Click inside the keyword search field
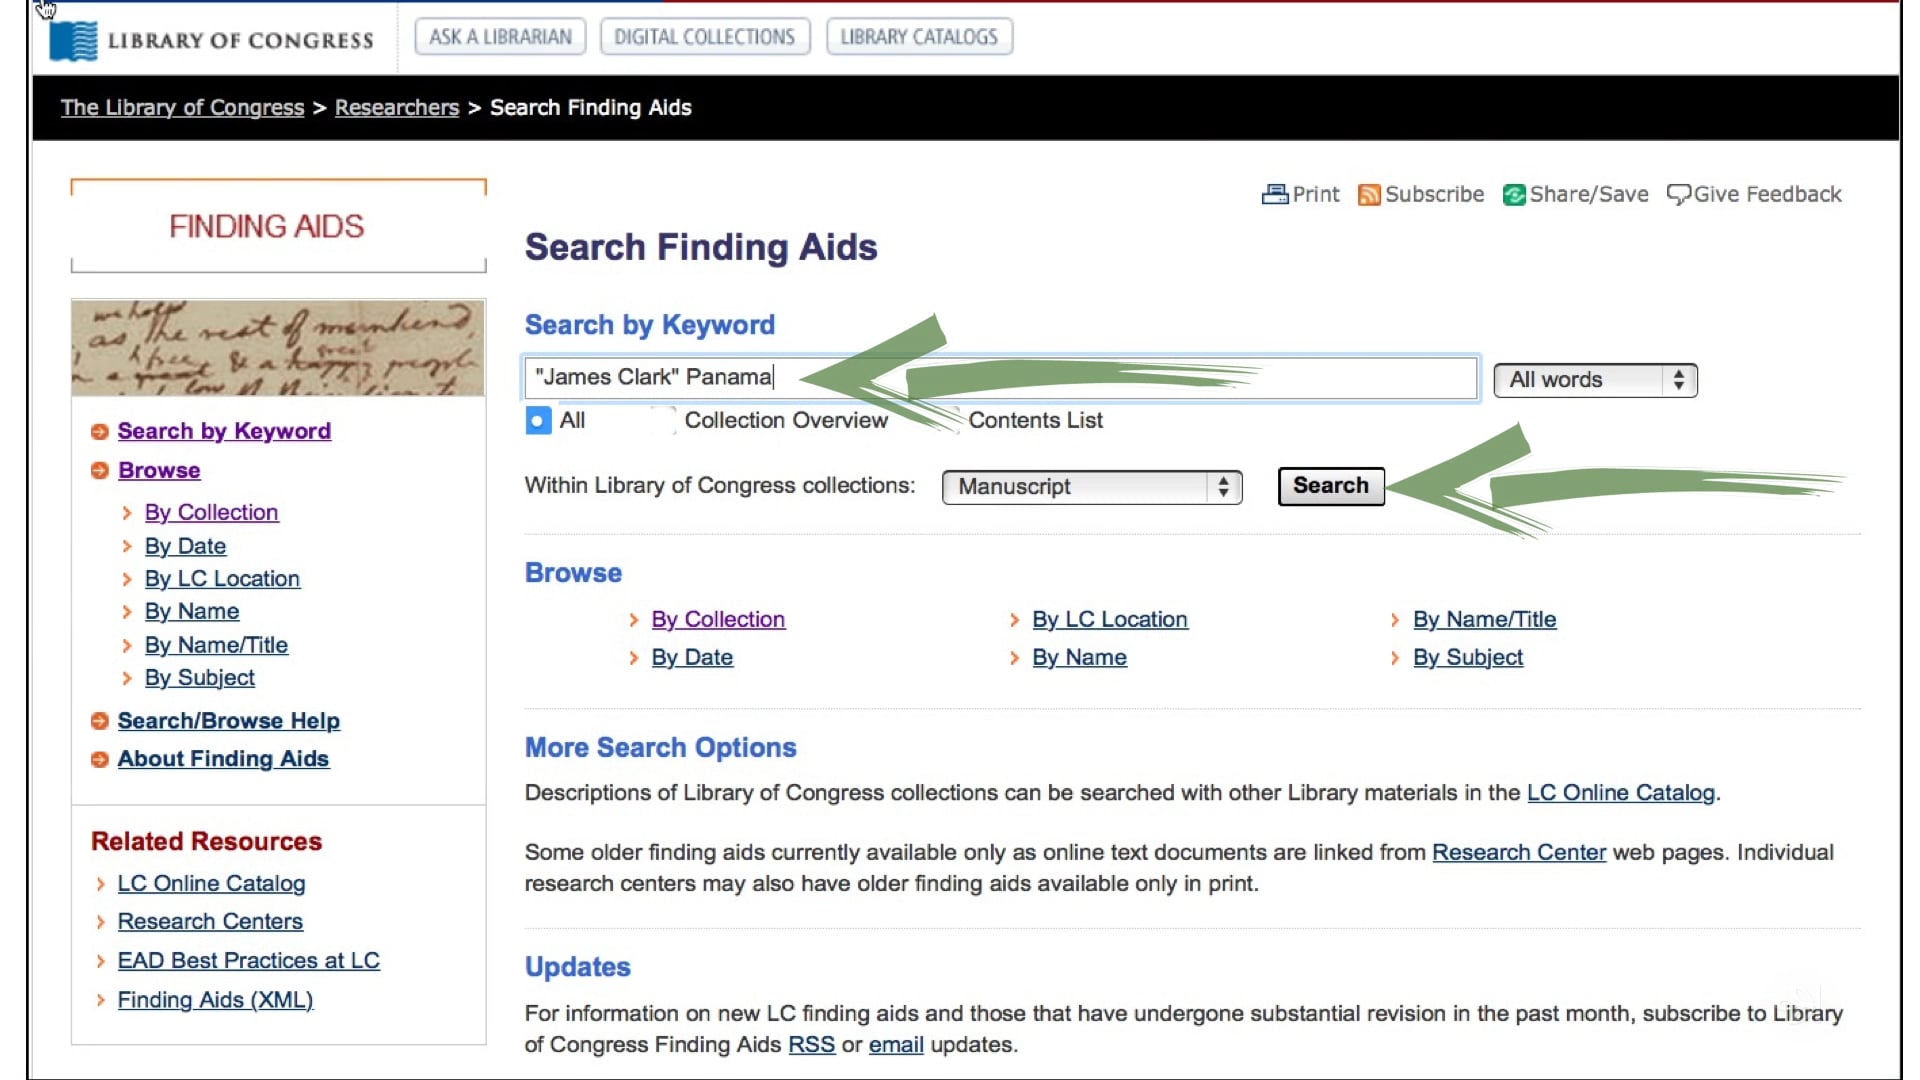1920x1080 pixels. tap(1000, 378)
